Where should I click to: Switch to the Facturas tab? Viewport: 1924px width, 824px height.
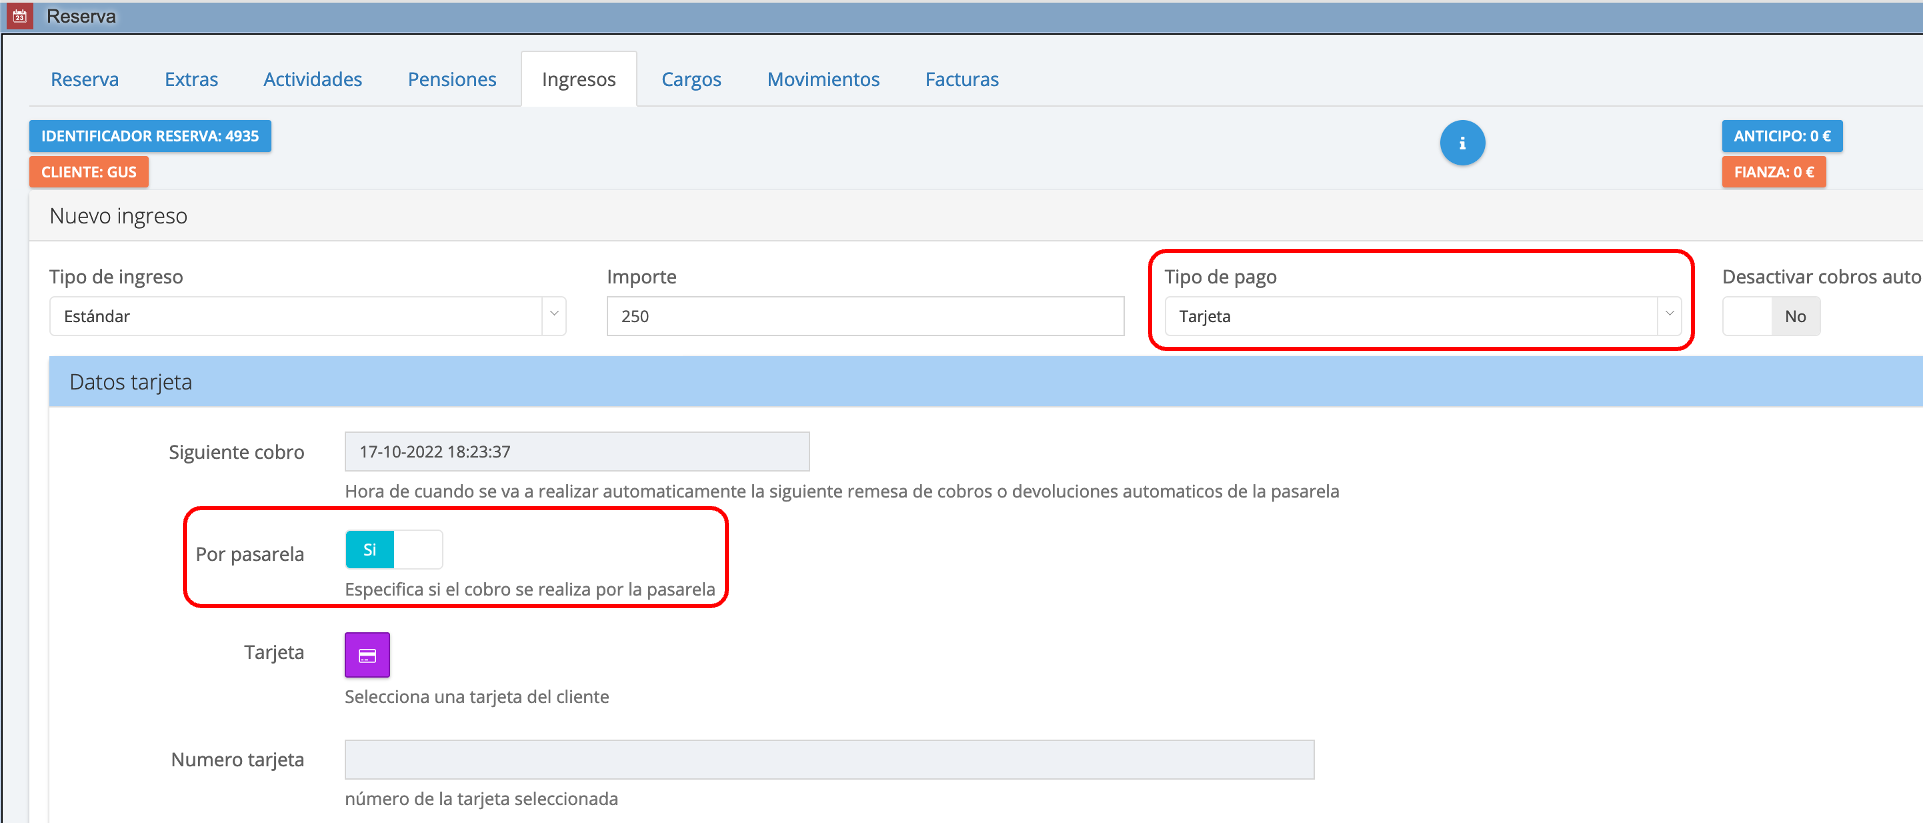click(962, 79)
